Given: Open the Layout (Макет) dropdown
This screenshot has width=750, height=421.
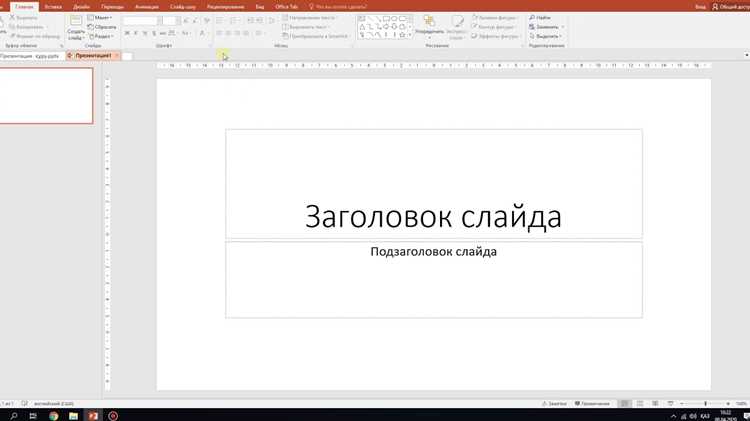Looking at the screenshot, I should click(x=100, y=18).
